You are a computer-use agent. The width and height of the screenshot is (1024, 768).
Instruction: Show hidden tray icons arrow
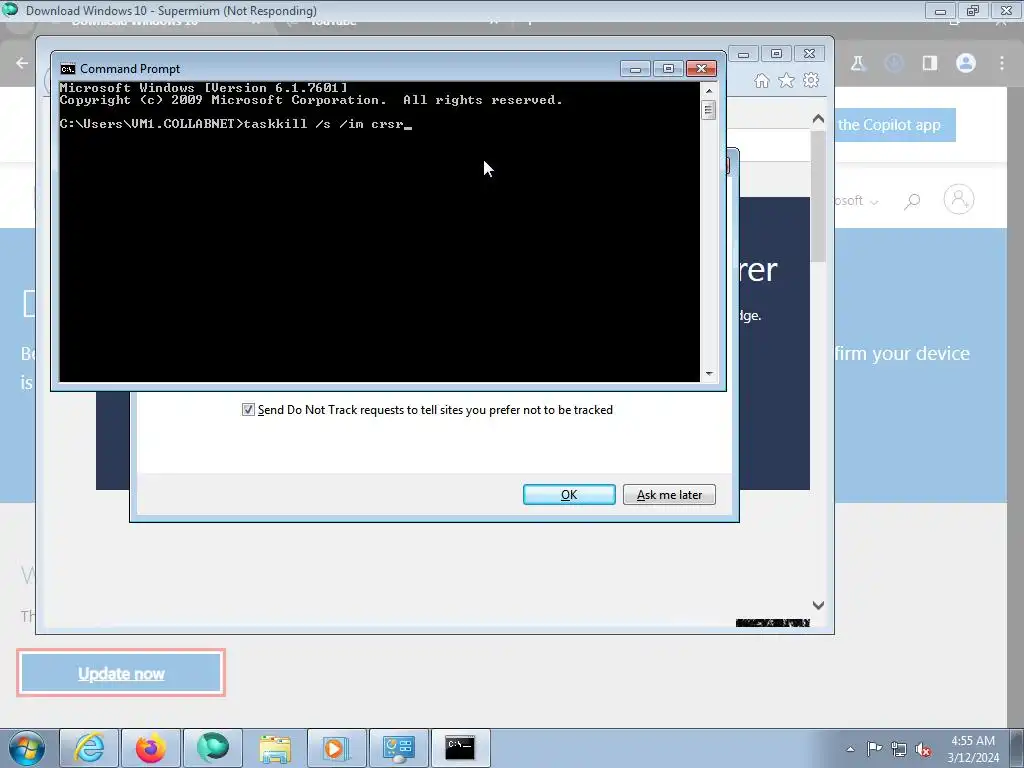850,749
